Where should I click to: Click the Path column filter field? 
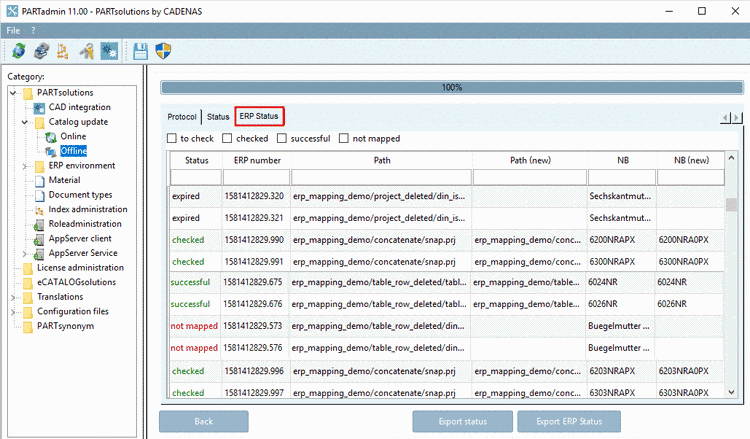coord(381,177)
